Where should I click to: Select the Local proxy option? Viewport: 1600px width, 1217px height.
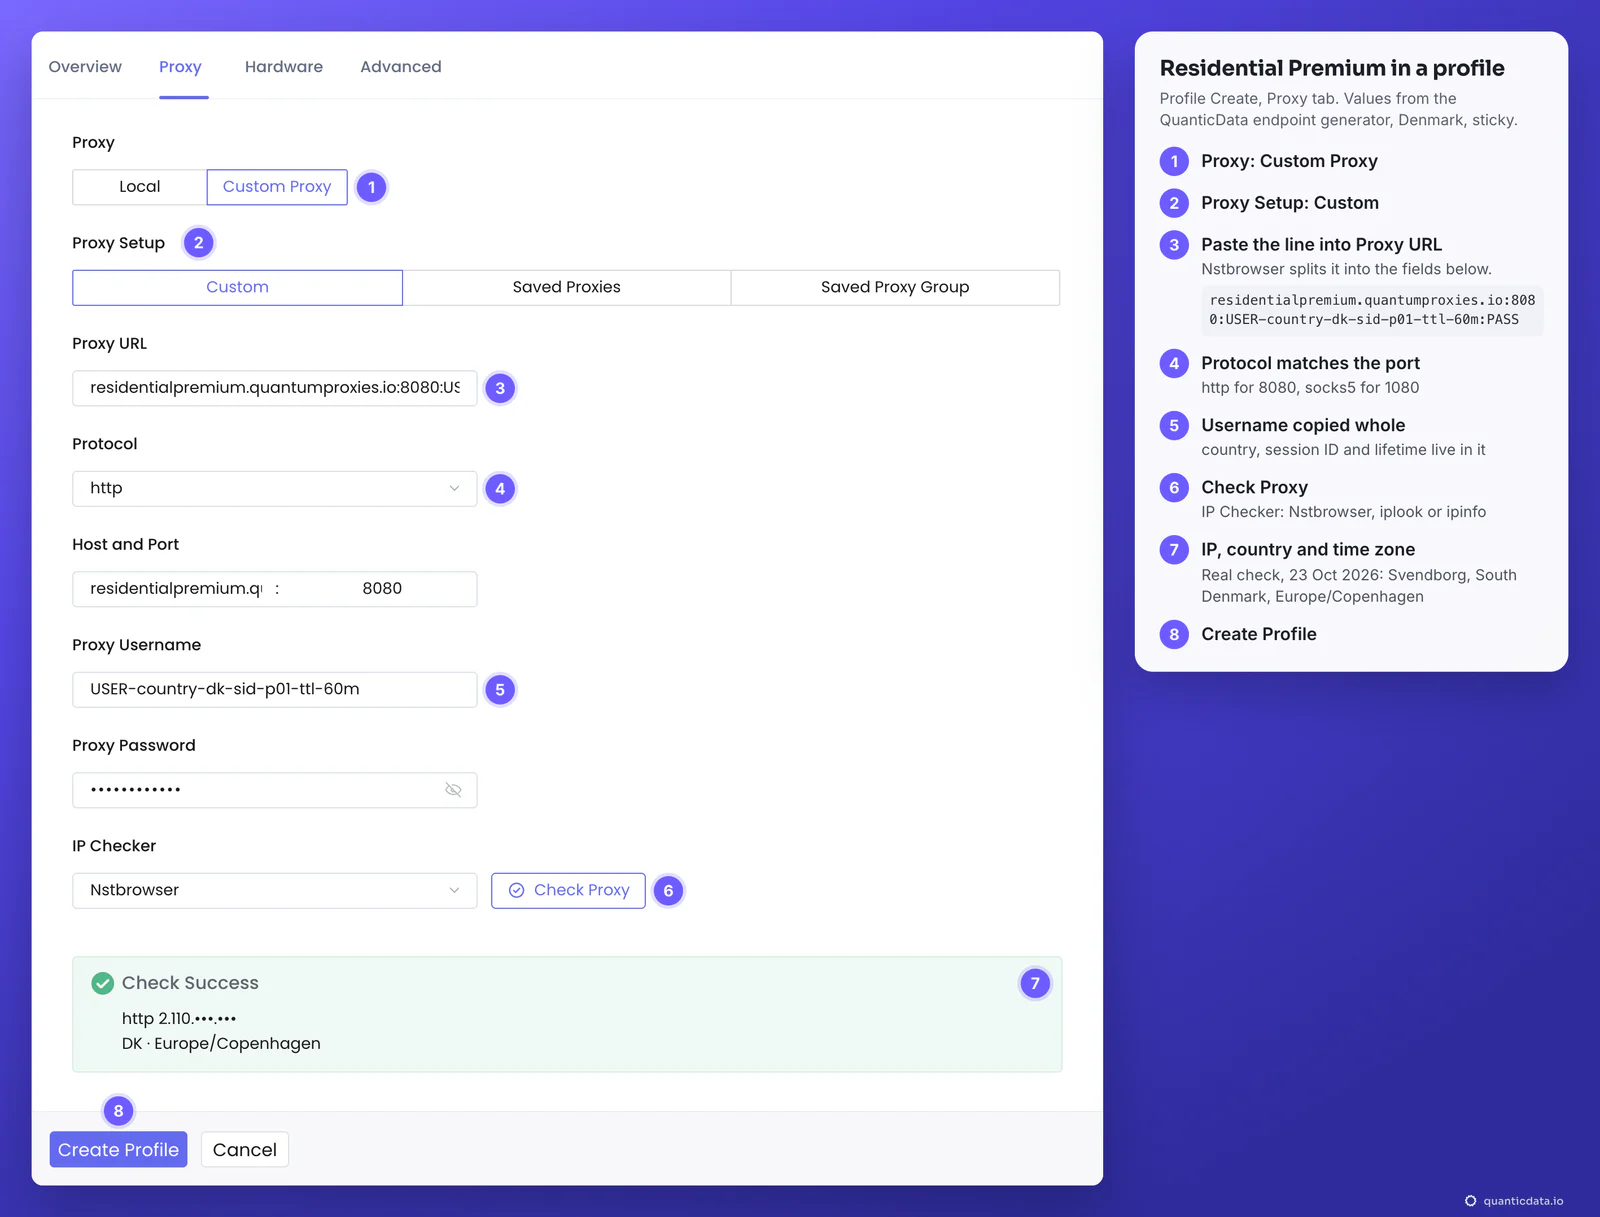(139, 187)
